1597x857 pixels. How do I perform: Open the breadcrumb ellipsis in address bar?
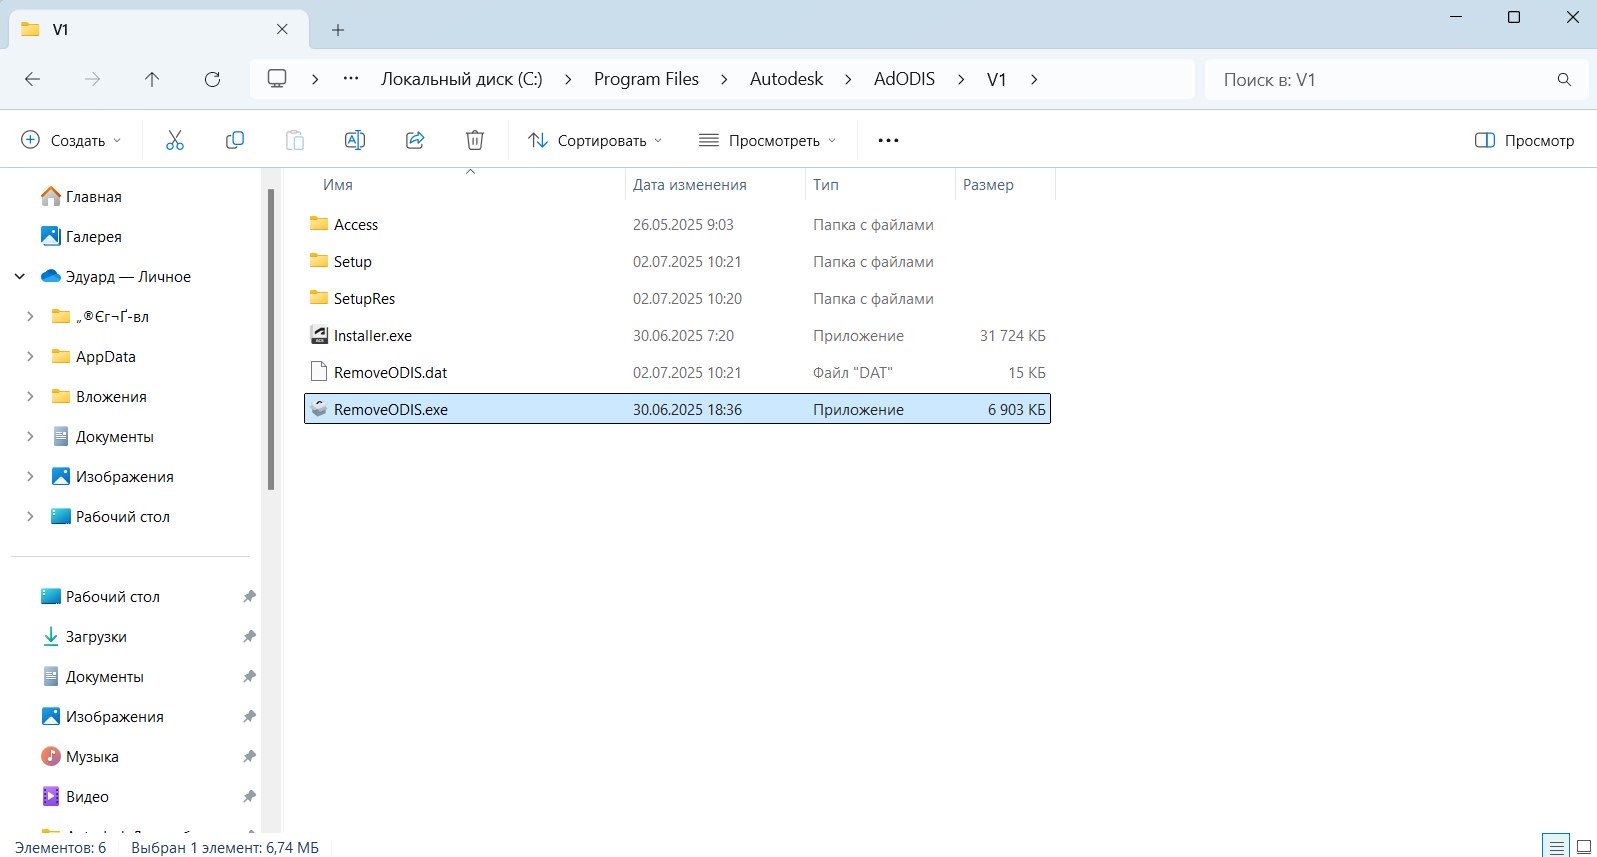pos(351,79)
